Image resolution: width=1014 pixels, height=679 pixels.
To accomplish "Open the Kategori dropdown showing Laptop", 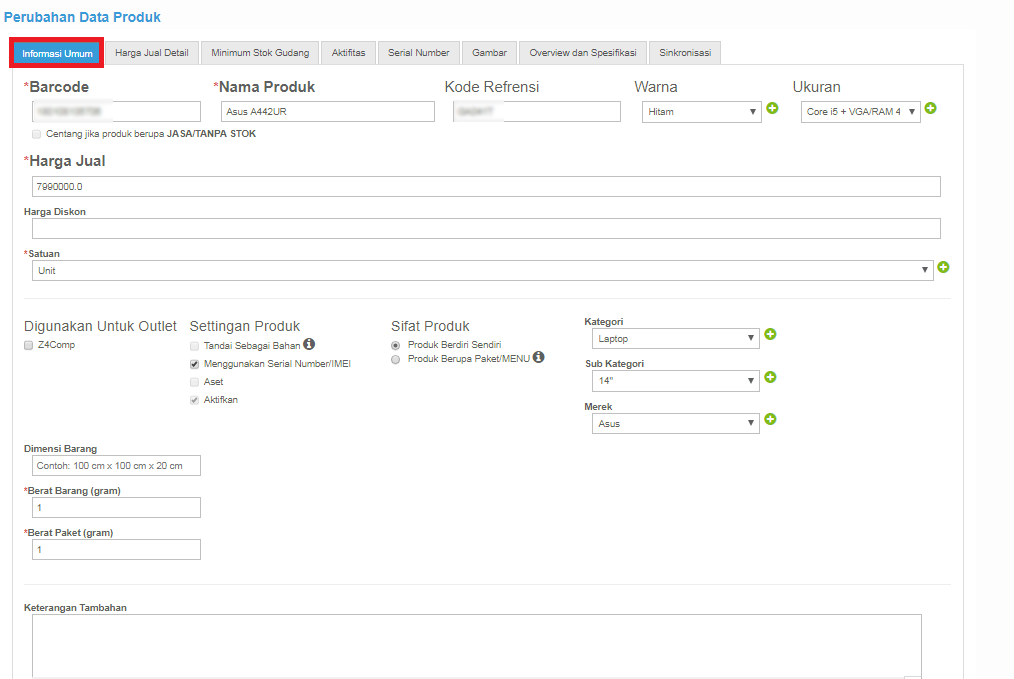I will tap(675, 339).
